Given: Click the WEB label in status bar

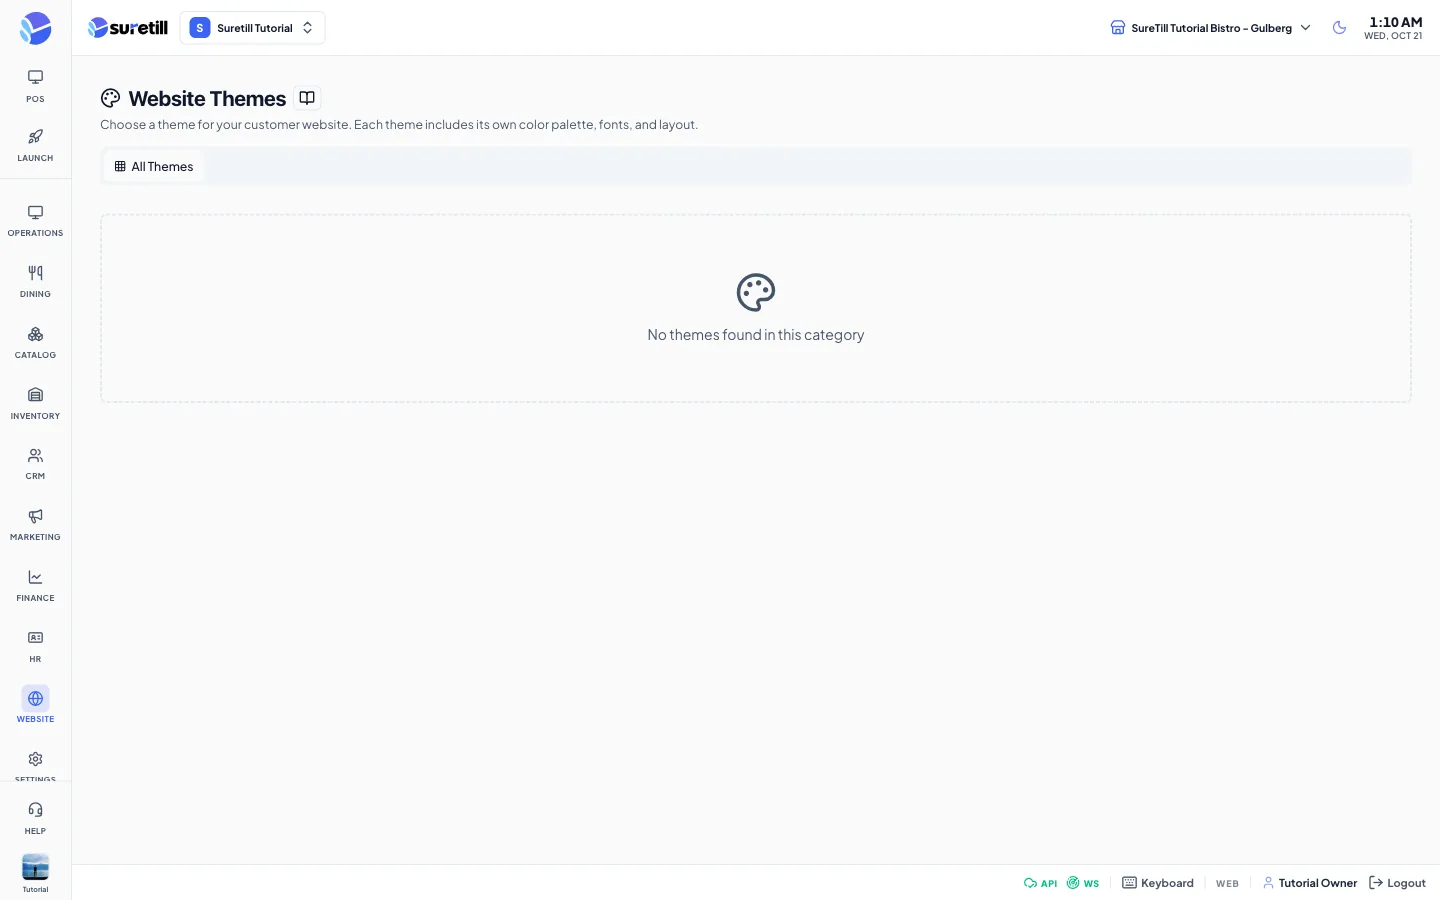Looking at the screenshot, I should point(1227,884).
